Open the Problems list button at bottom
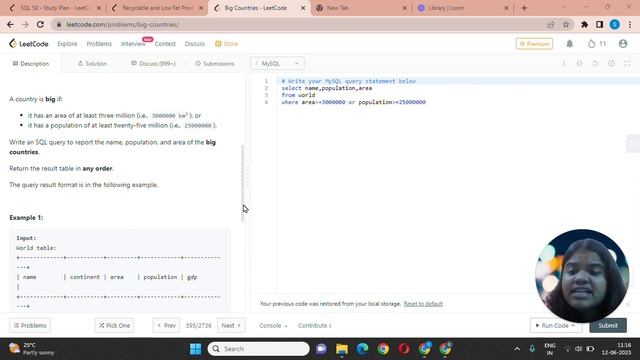Image resolution: width=640 pixels, height=360 pixels. point(30,325)
